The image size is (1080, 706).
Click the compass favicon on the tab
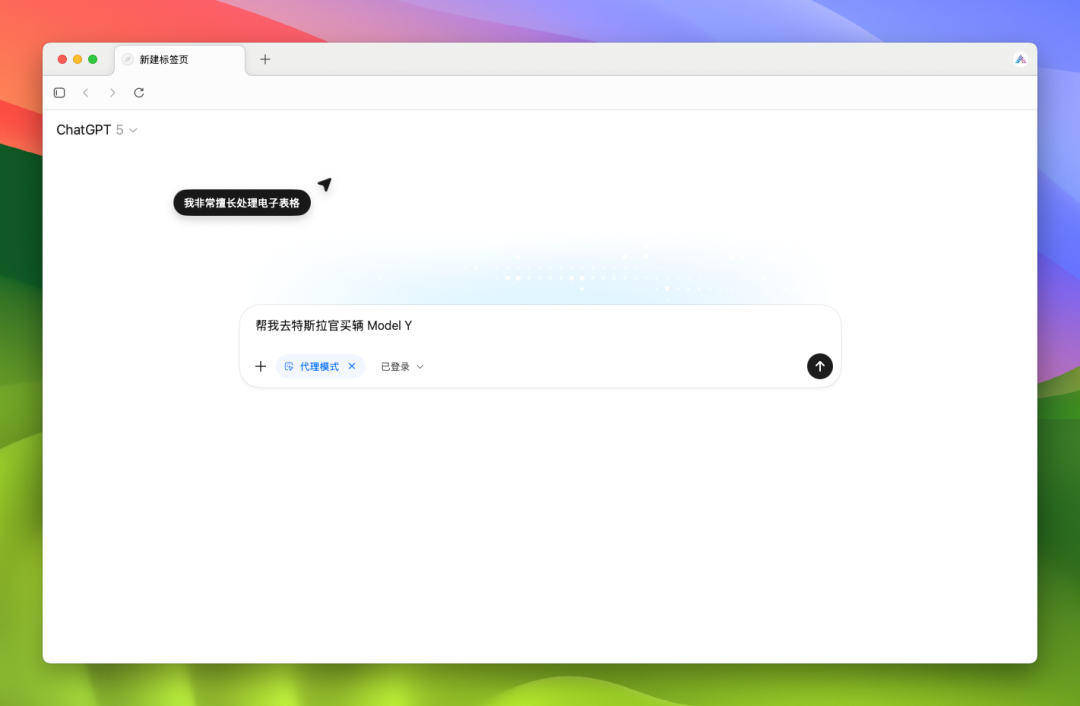[x=127, y=60]
